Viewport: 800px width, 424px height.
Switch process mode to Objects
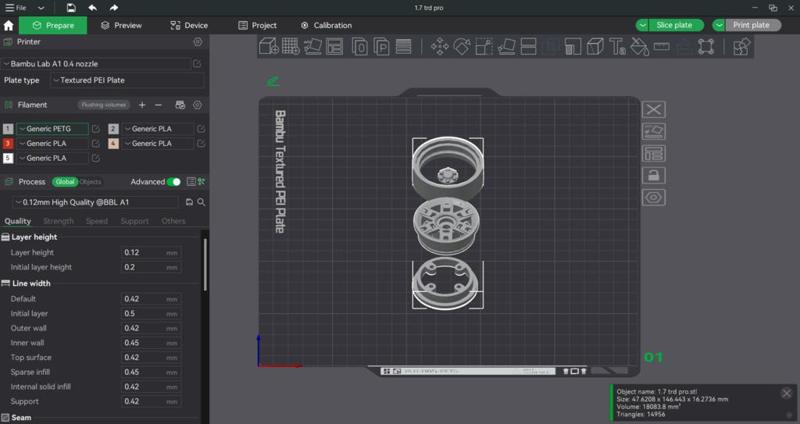coord(90,182)
